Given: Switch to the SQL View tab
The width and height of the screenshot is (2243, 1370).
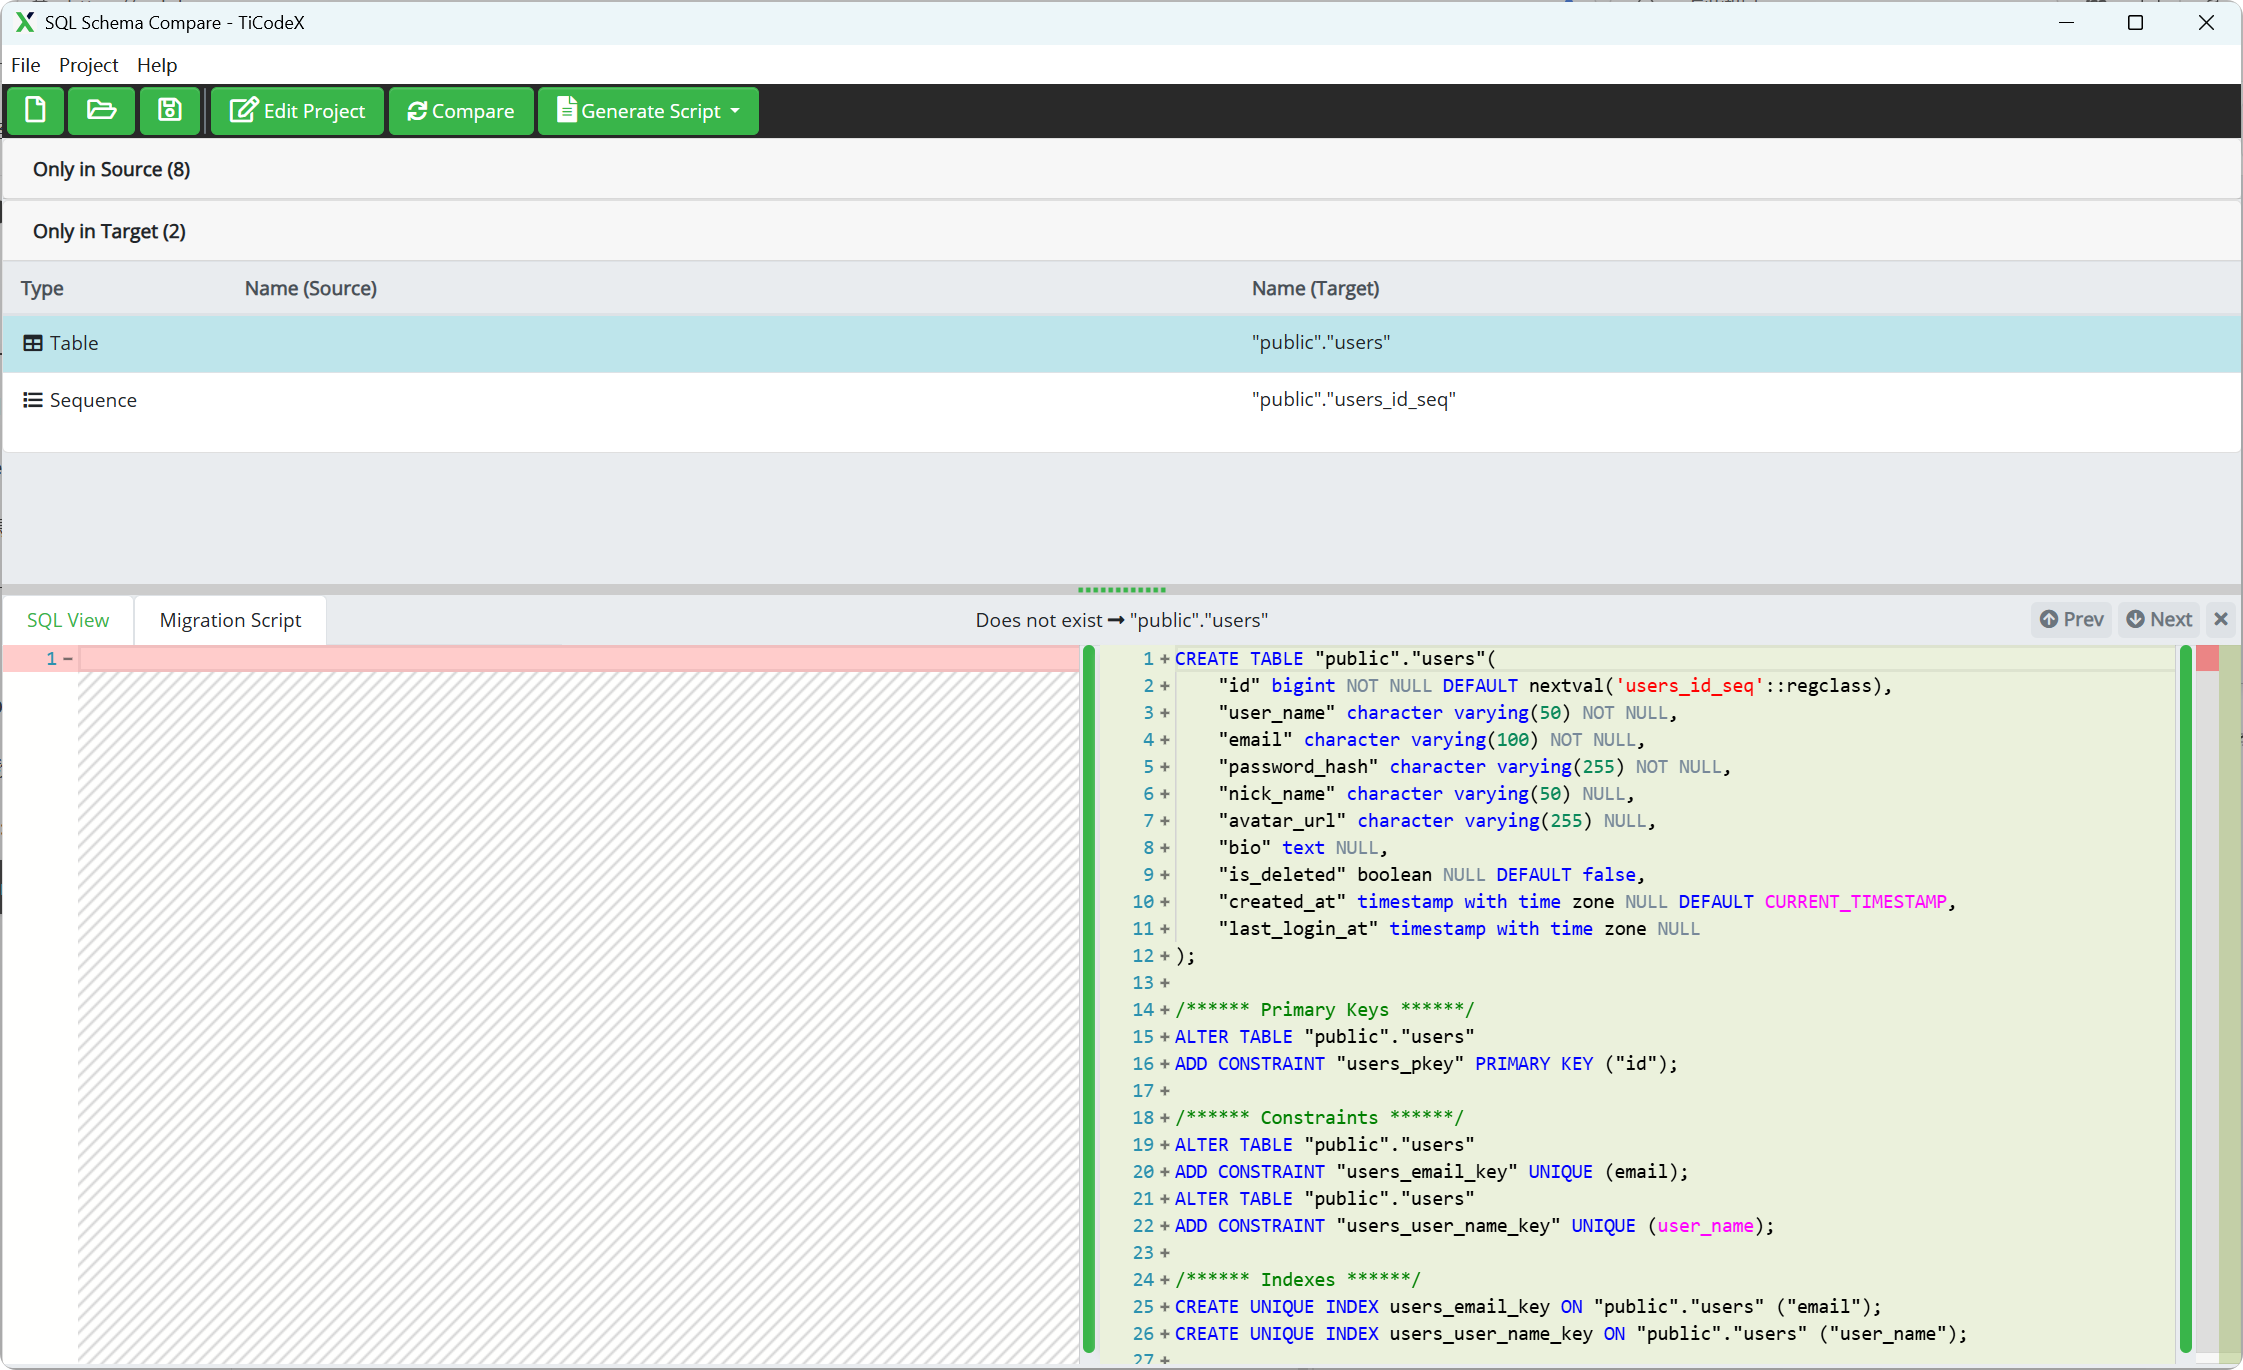Looking at the screenshot, I should tap(68, 620).
